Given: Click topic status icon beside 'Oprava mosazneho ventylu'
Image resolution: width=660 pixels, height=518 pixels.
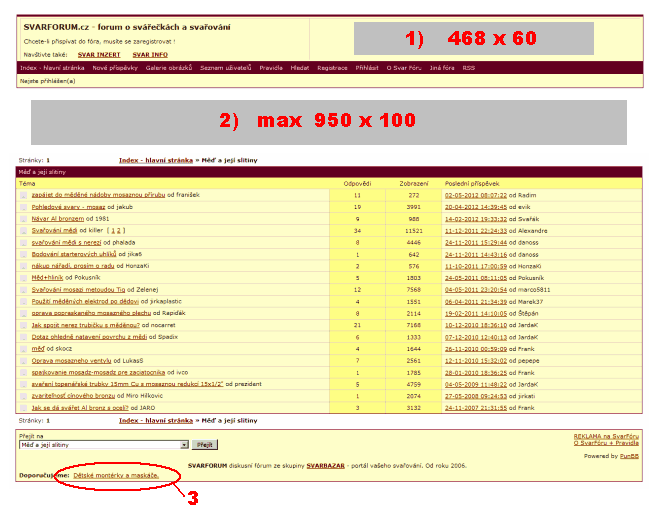Looking at the screenshot, I should (24, 361).
